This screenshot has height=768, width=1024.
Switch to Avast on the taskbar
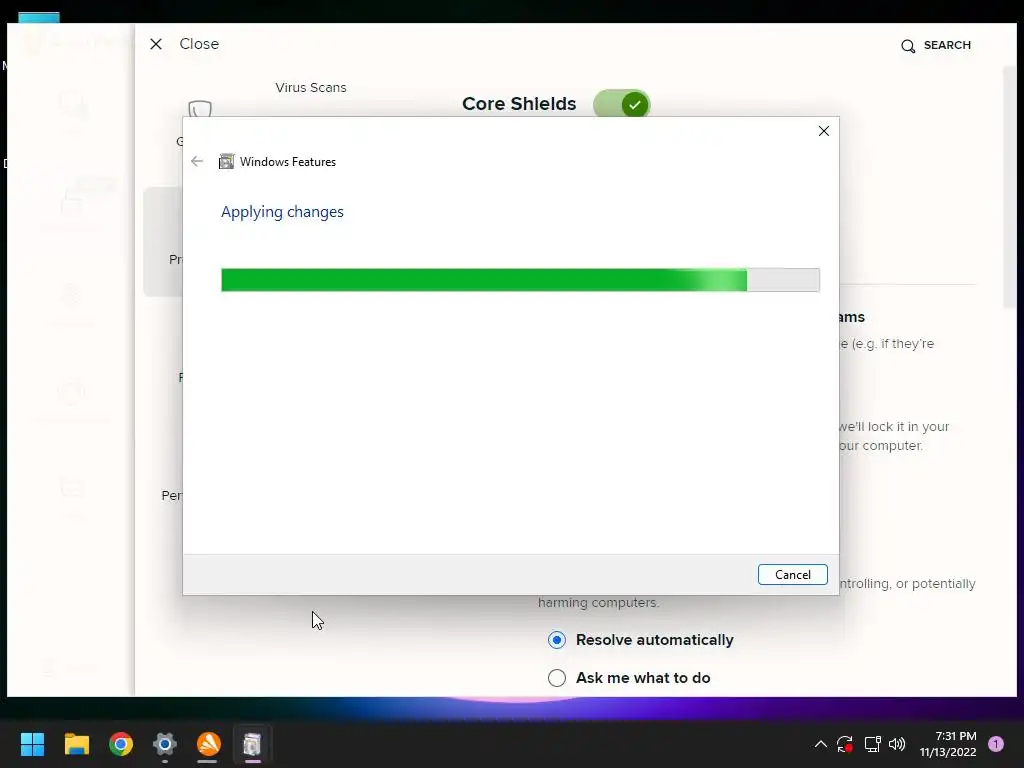pyautogui.click(x=208, y=744)
